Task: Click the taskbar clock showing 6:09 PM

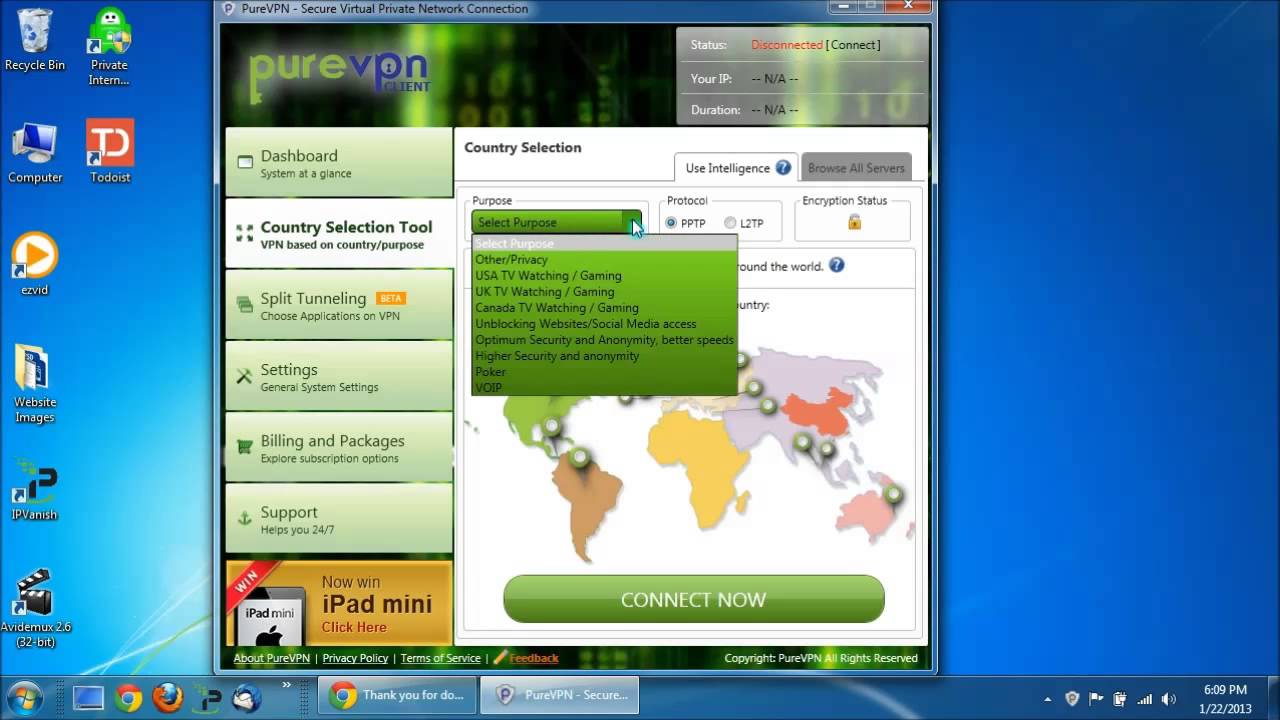Action: (x=1225, y=698)
